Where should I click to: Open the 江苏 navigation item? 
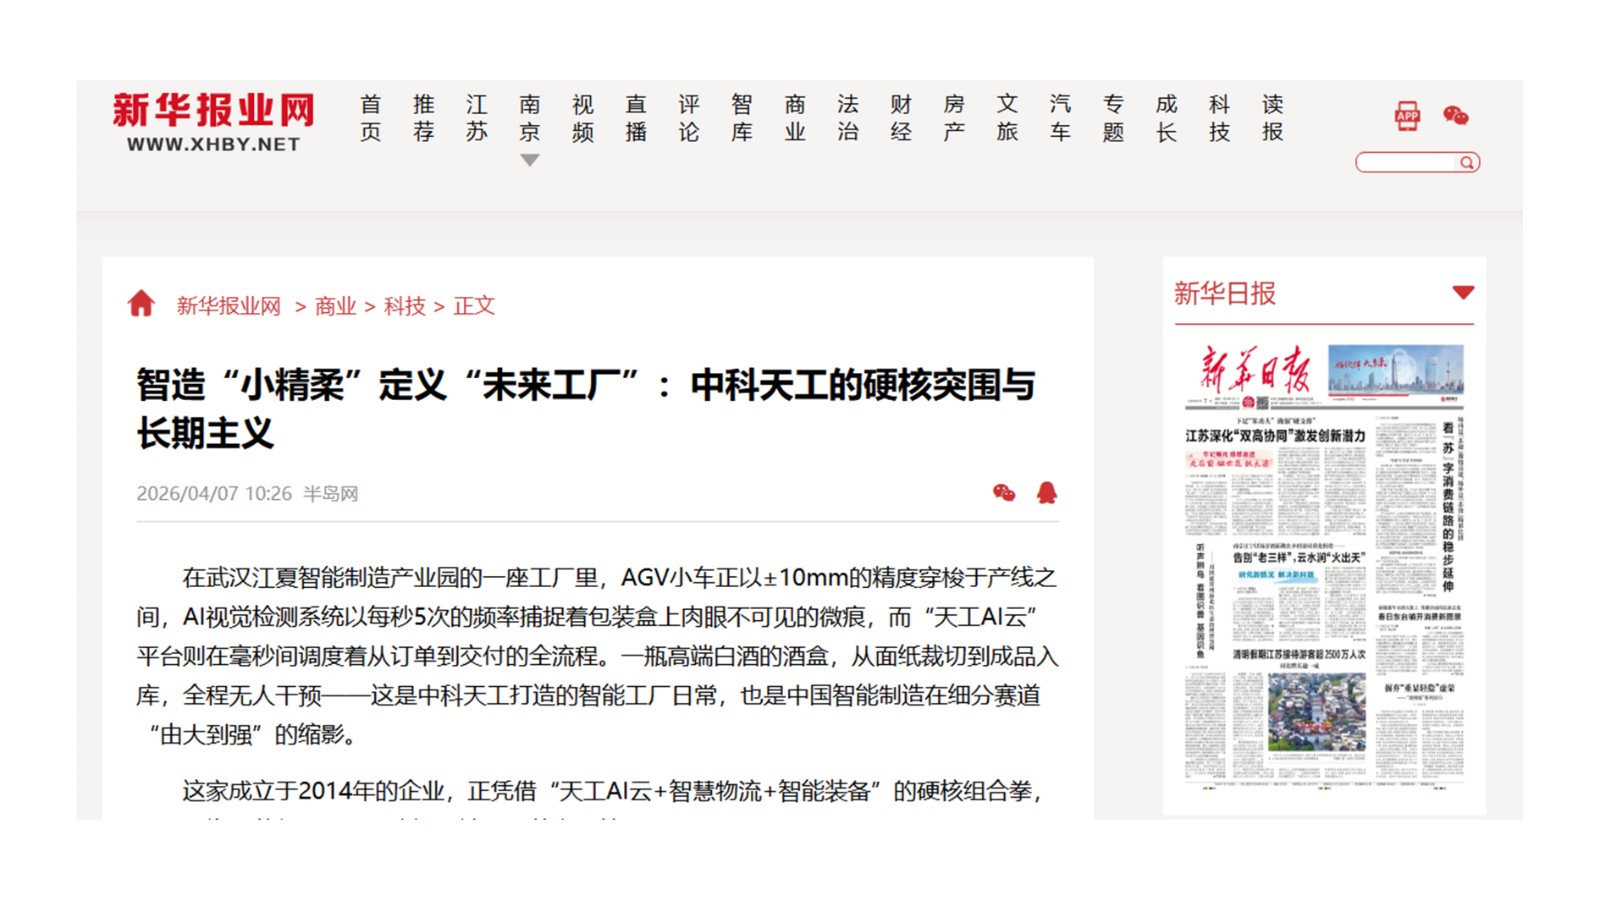477,118
